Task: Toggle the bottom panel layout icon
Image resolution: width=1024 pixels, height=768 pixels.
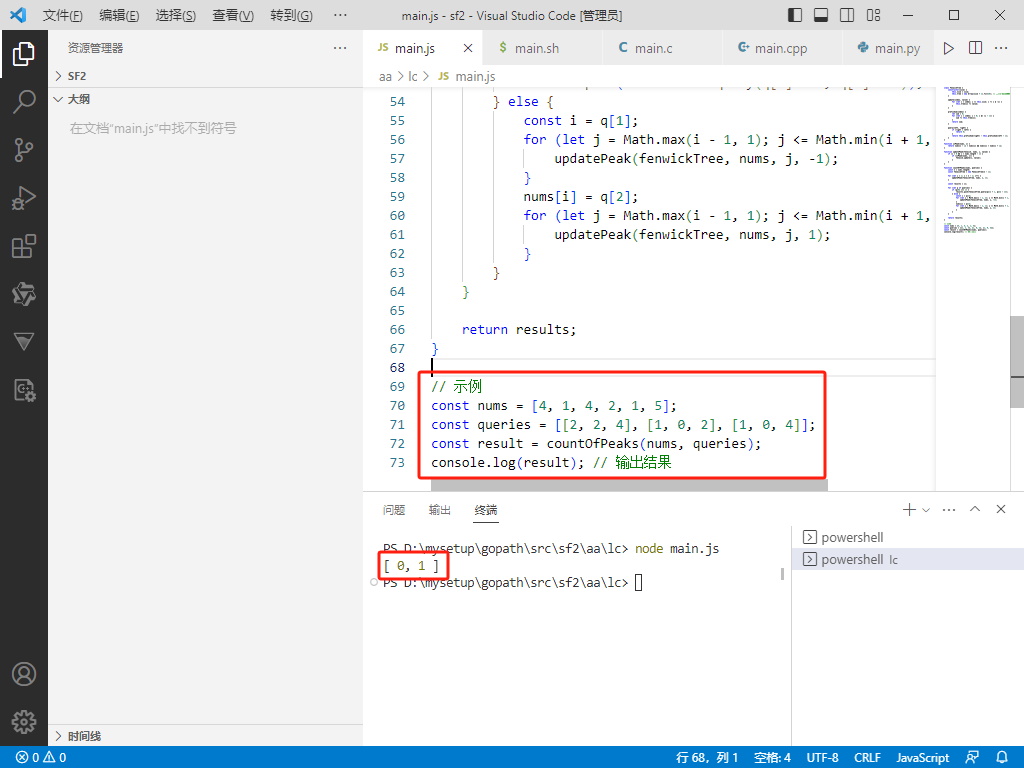Action: (x=821, y=15)
